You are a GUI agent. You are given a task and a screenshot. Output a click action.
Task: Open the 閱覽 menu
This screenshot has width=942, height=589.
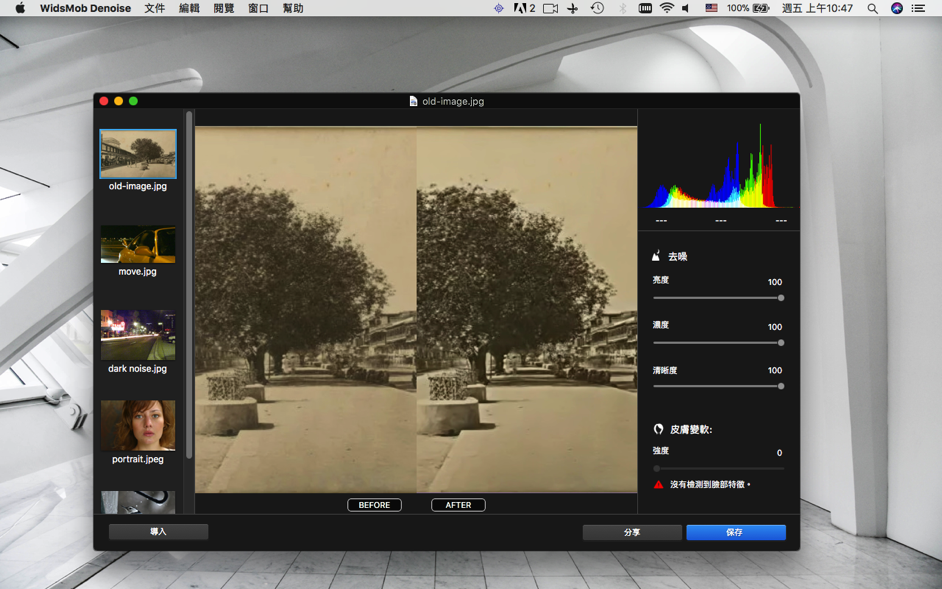point(223,8)
